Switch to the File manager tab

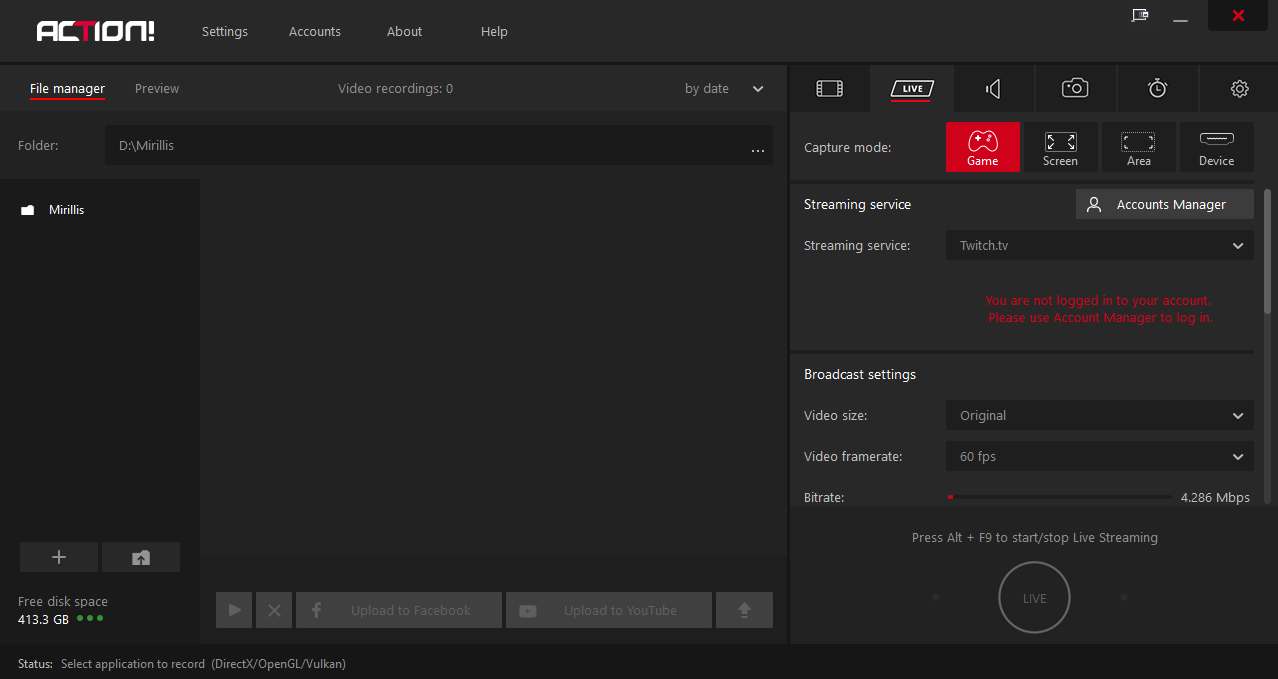coord(67,89)
